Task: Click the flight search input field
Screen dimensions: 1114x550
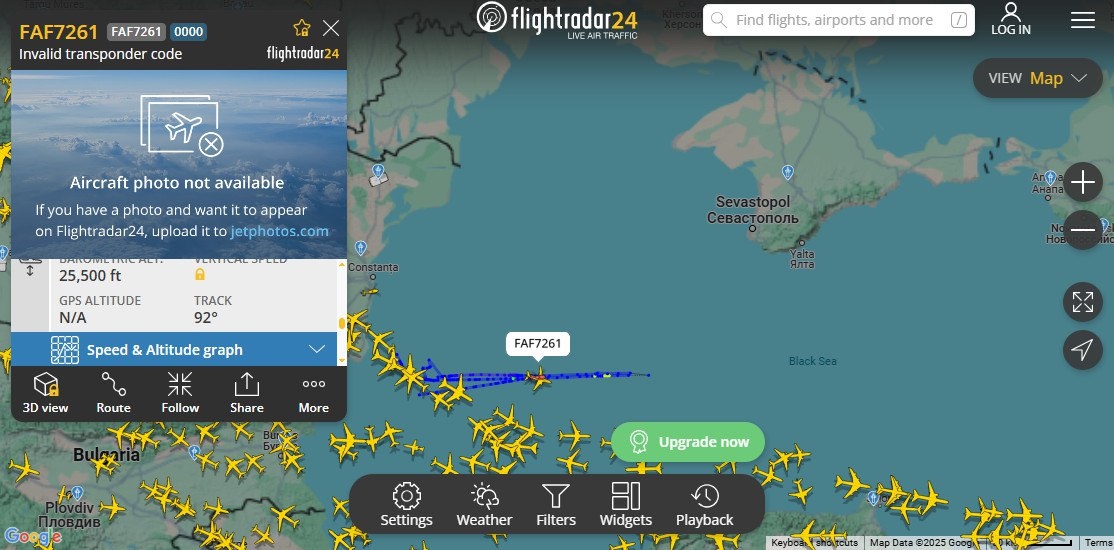Action: click(x=839, y=20)
